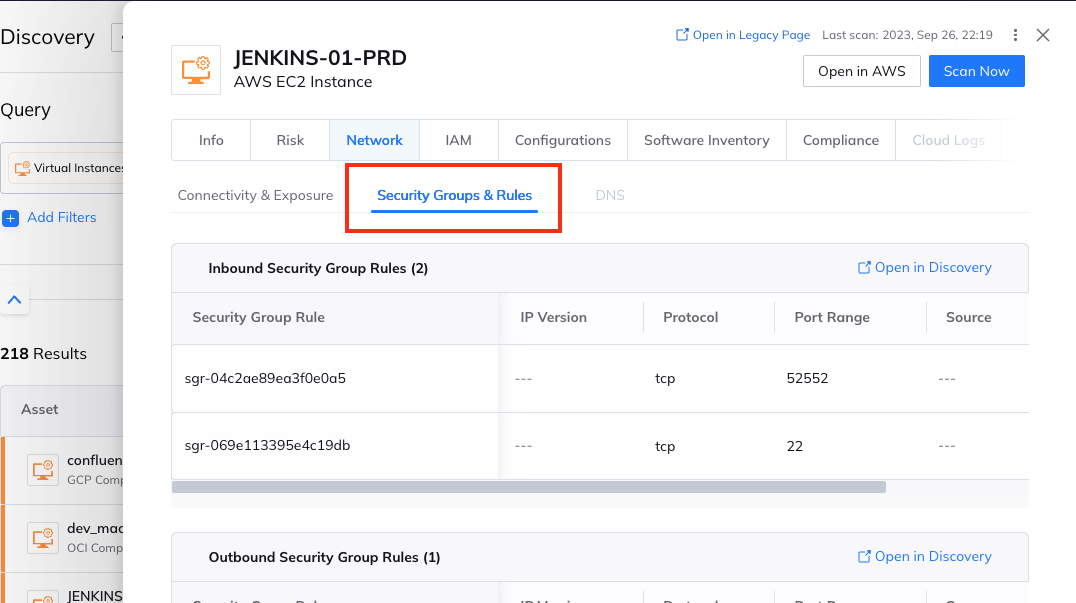Switch to the Risk tab
The image size is (1076, 603).
pyautogui.click(x=290, y=140)
